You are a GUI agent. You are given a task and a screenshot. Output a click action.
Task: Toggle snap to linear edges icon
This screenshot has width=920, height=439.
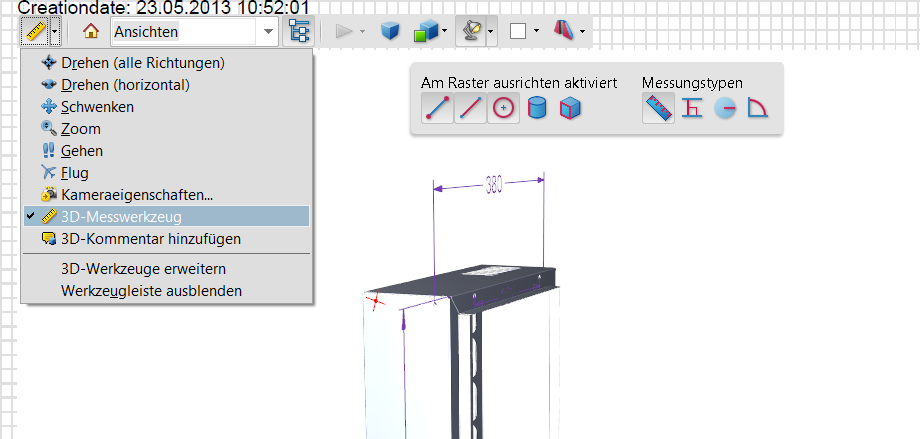tap(471, 109)
